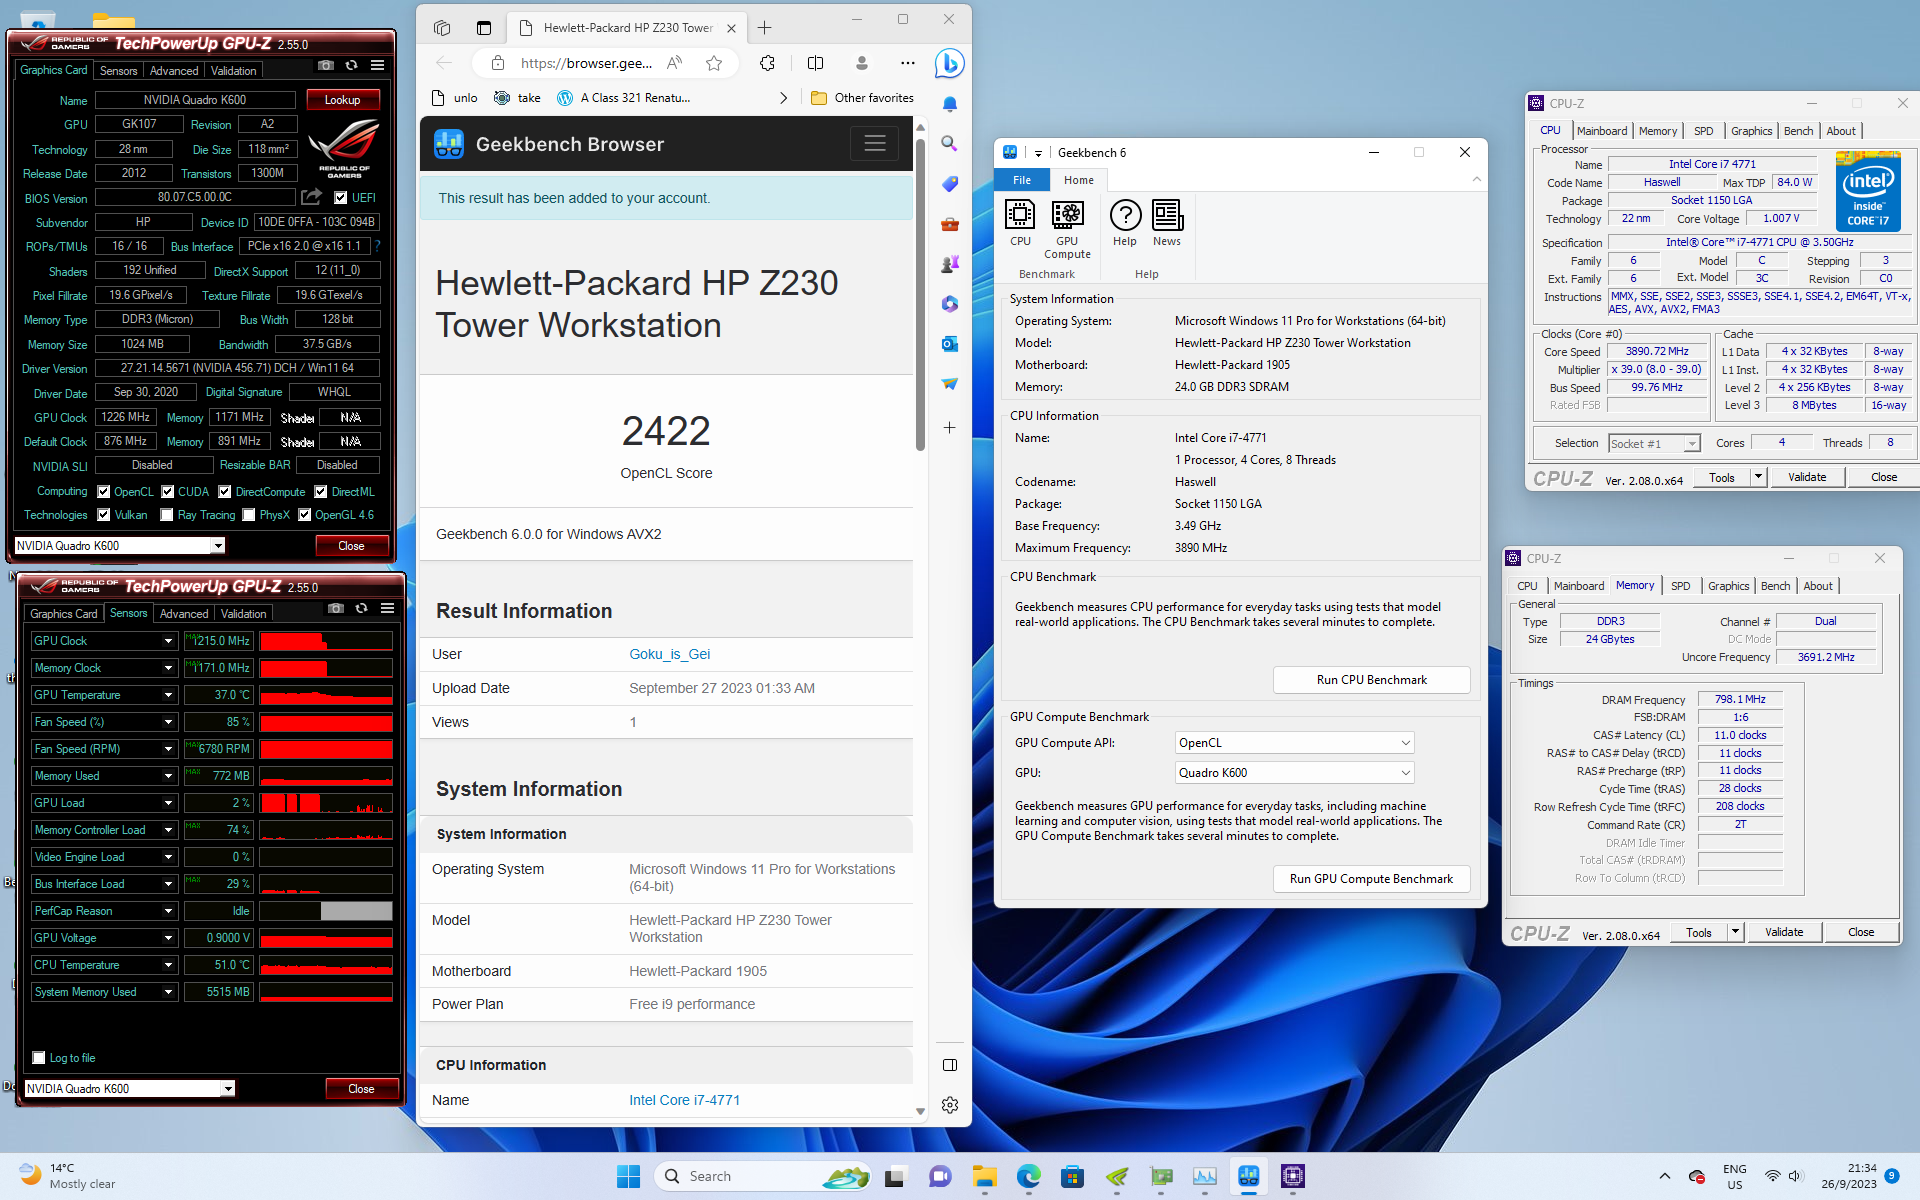The width and height of the screenshot is (1920, 1200).
Task: Open File tab in Geekbench 6
Action: 1022,180
